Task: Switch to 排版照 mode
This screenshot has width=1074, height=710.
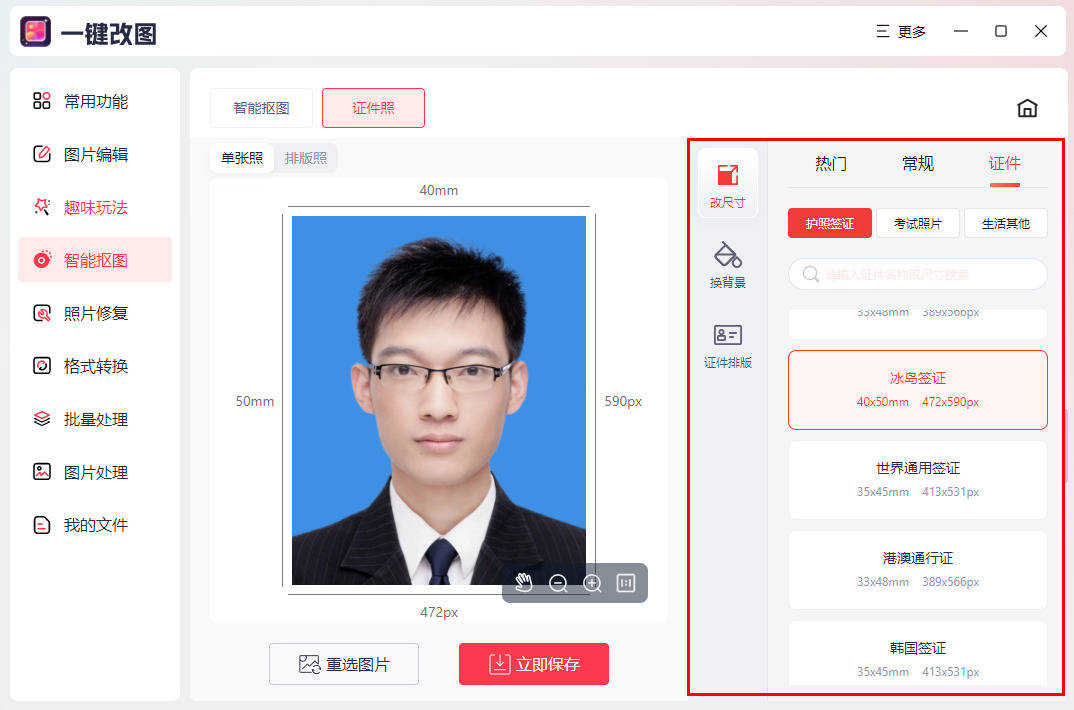Action: pos(305,157)
